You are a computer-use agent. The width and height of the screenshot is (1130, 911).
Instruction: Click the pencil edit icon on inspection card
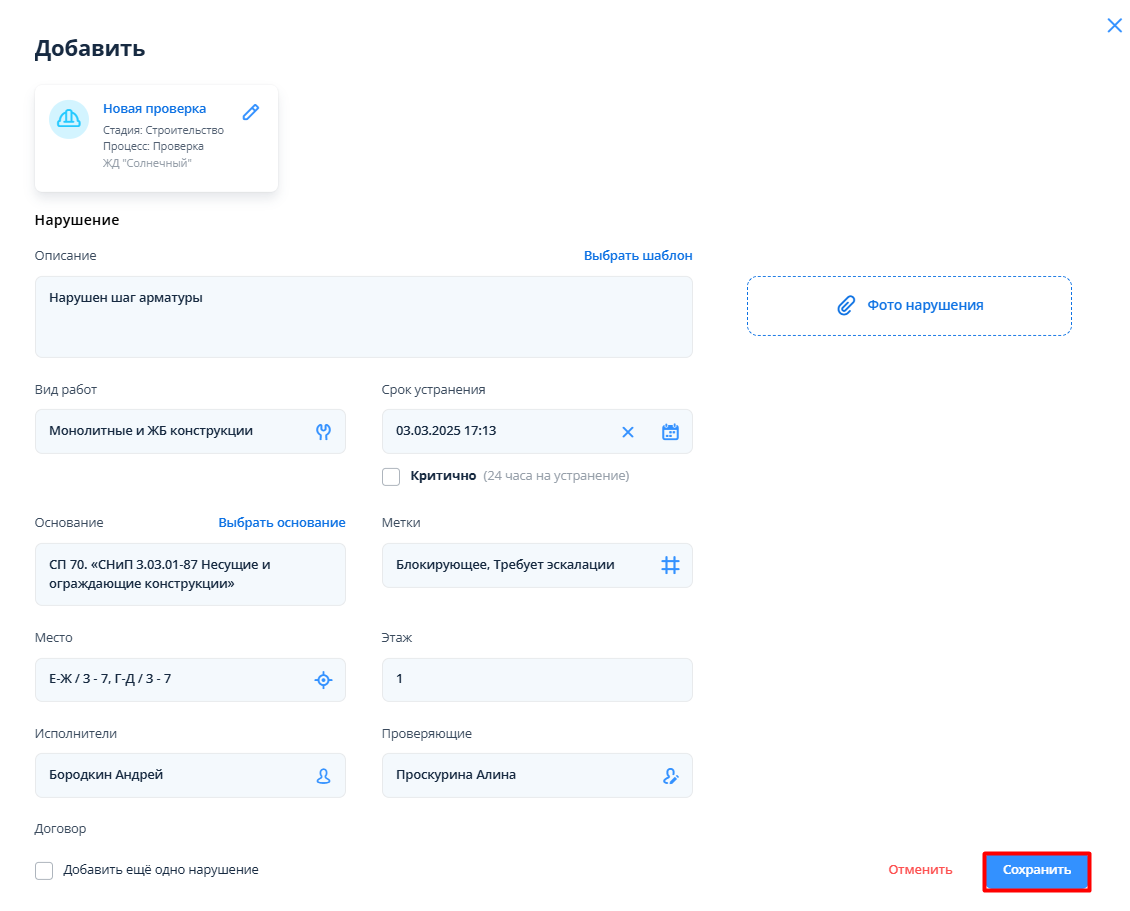(251, 112)
